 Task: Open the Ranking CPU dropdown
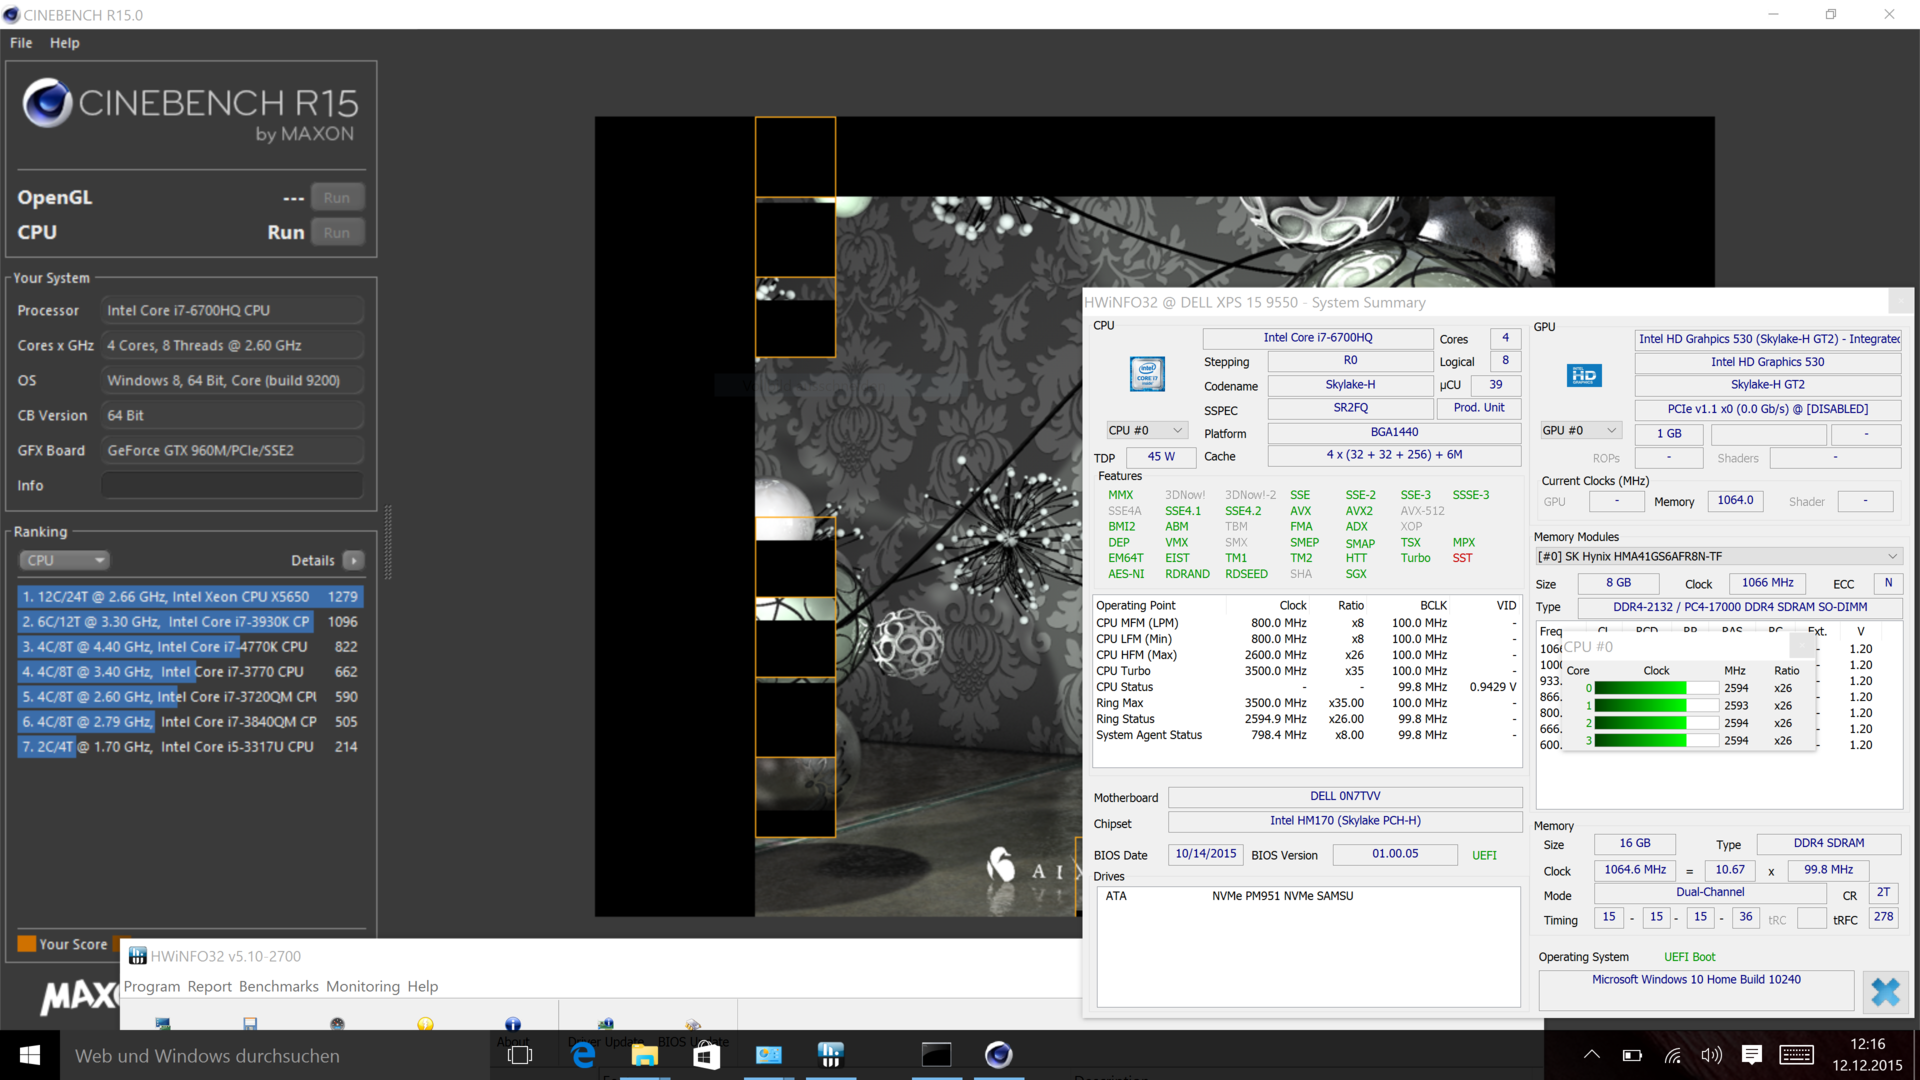(63, 560)
